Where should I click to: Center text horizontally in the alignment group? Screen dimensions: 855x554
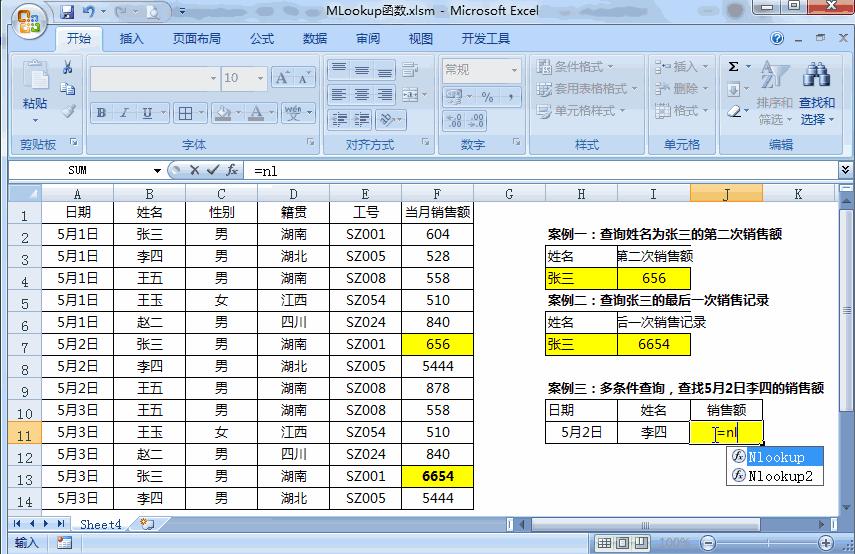click(x=362, y=95)
